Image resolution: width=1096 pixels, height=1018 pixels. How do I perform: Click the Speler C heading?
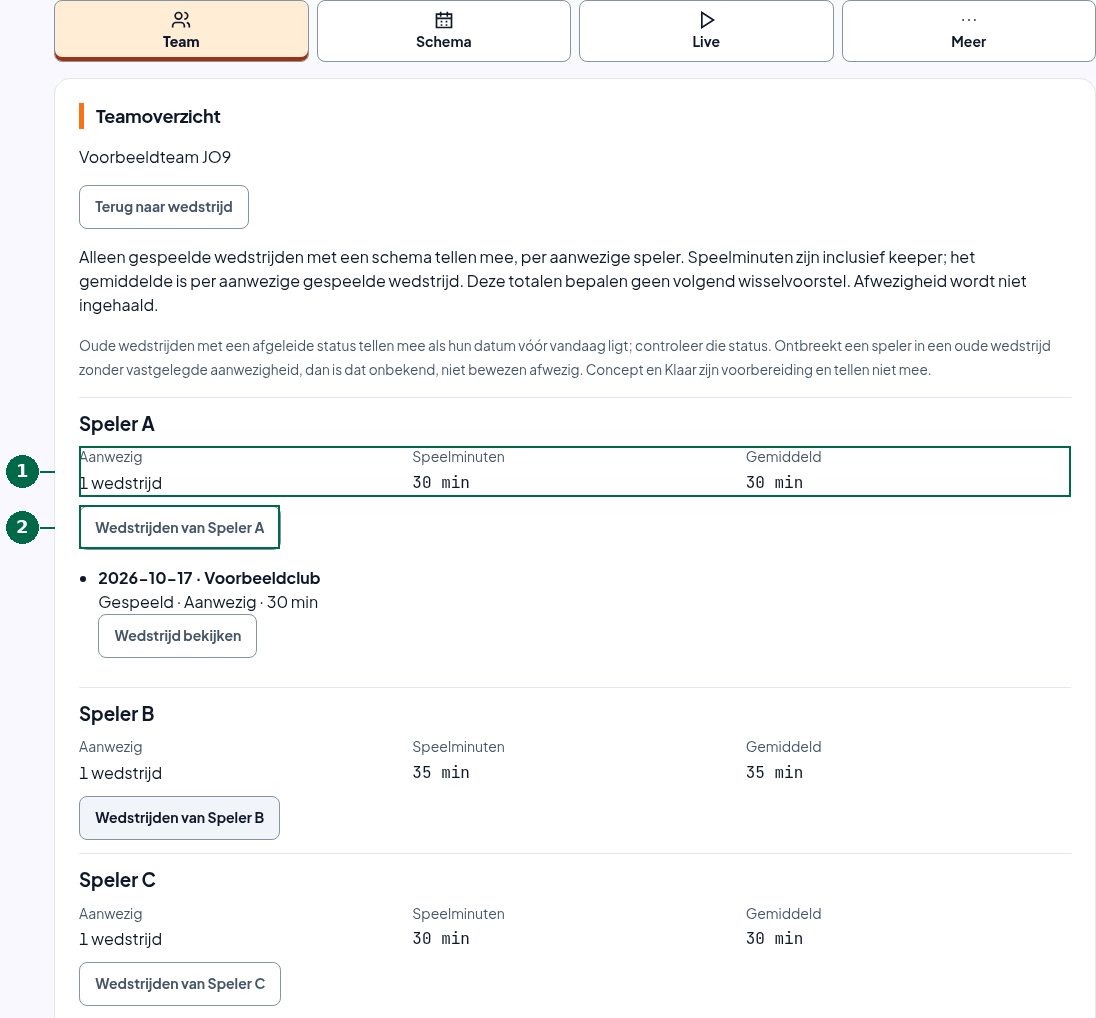click(x=117, y=880)
